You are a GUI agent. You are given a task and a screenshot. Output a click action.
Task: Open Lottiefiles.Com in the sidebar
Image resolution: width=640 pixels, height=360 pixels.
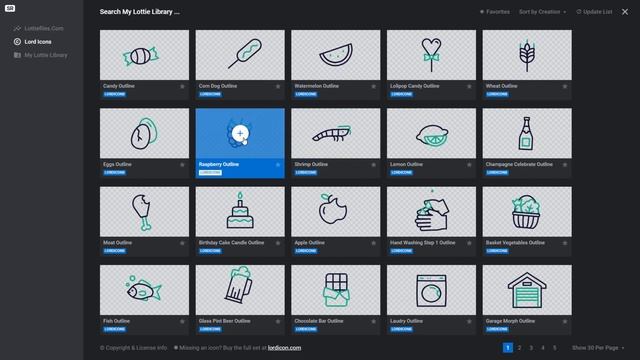39,29
